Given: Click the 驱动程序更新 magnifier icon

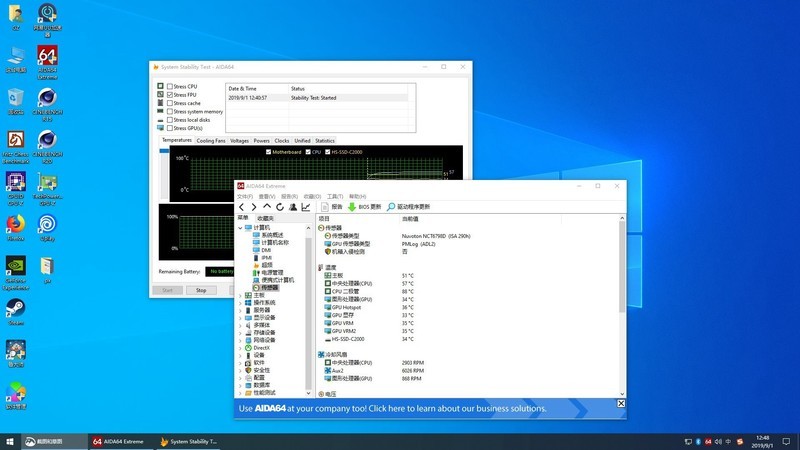Looking at the screenshot, I should 391,207.
